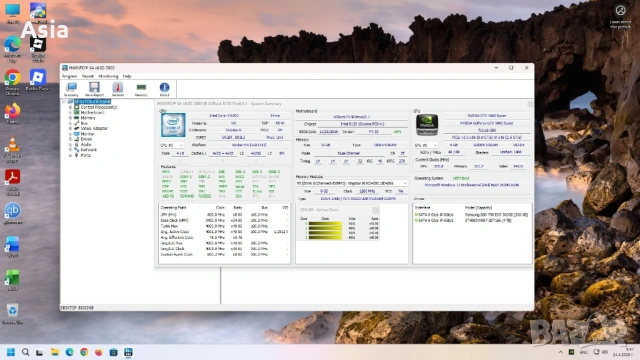The width and height of the screenshot is (640, 360).
Task: Open Excel desktop shortcut
Action: pos(12,280)
